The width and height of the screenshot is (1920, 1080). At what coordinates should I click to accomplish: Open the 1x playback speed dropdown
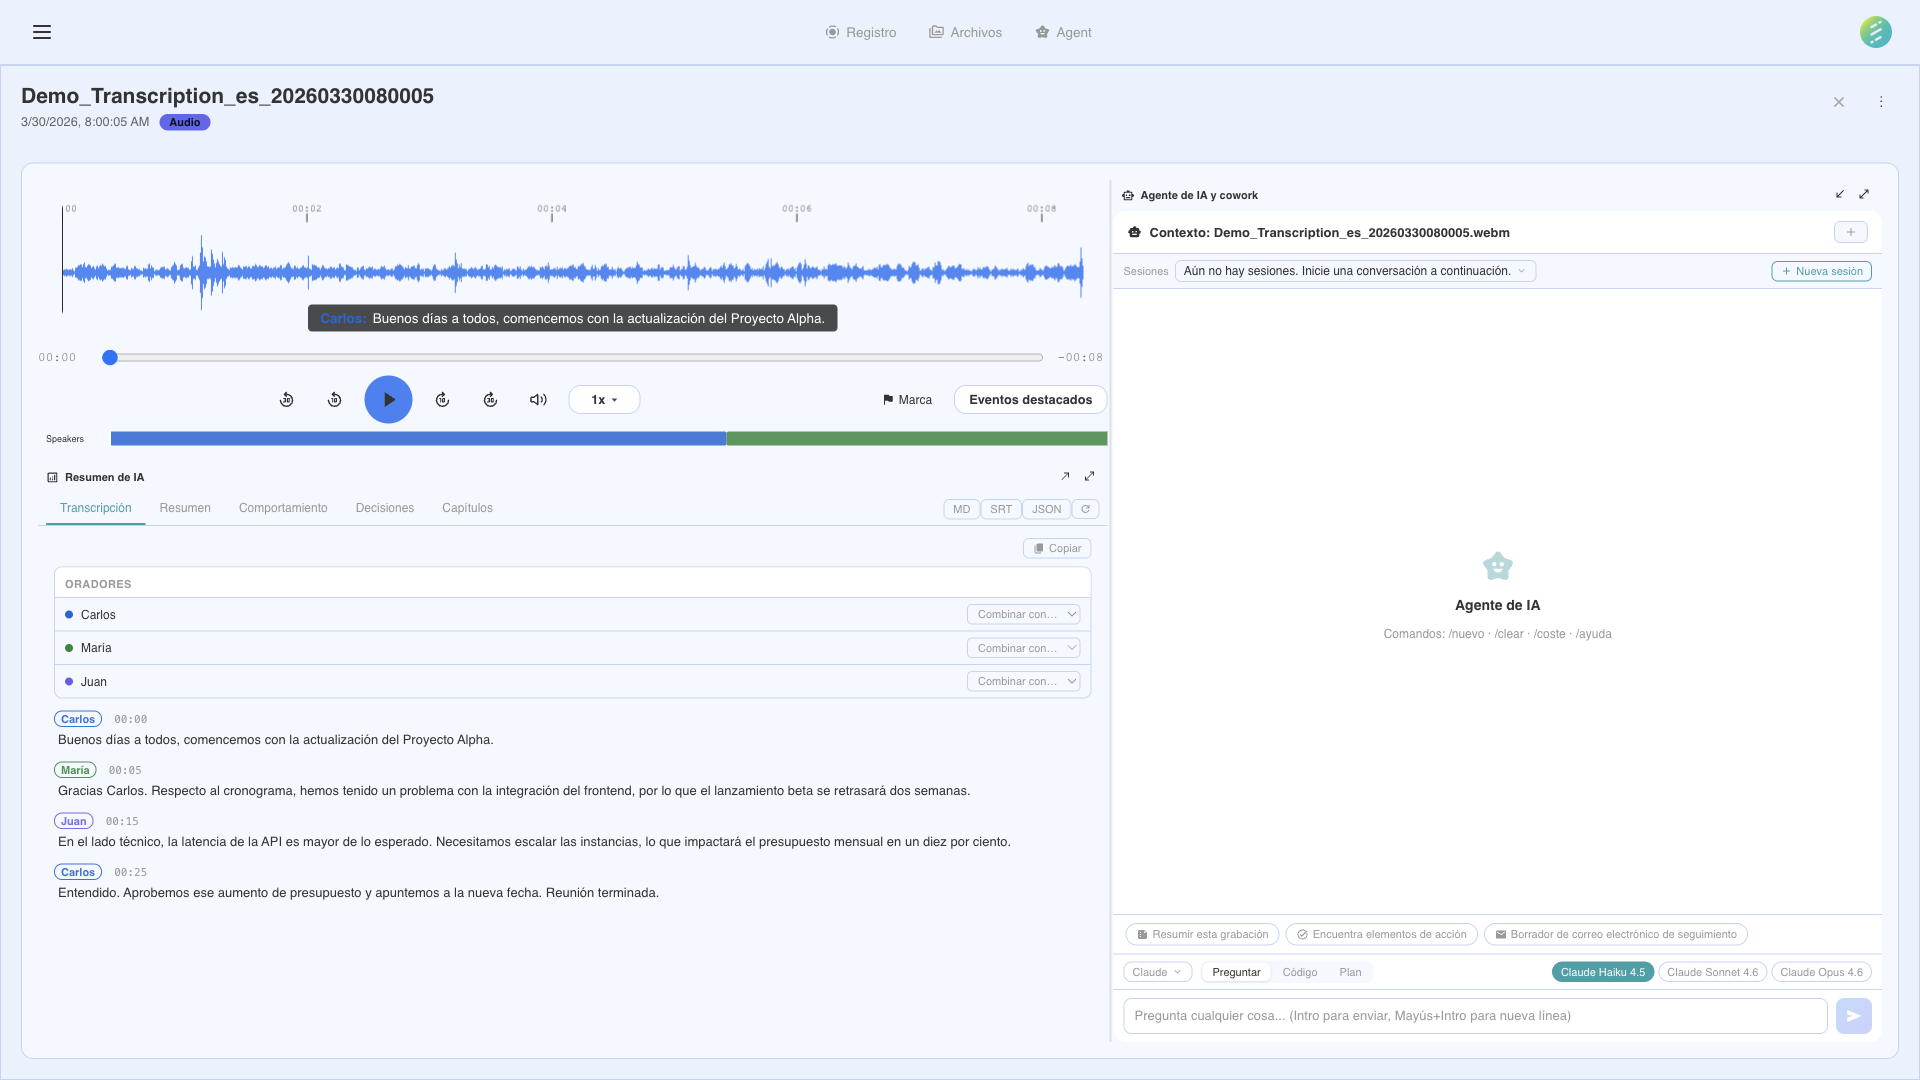[x=603, y=399]
